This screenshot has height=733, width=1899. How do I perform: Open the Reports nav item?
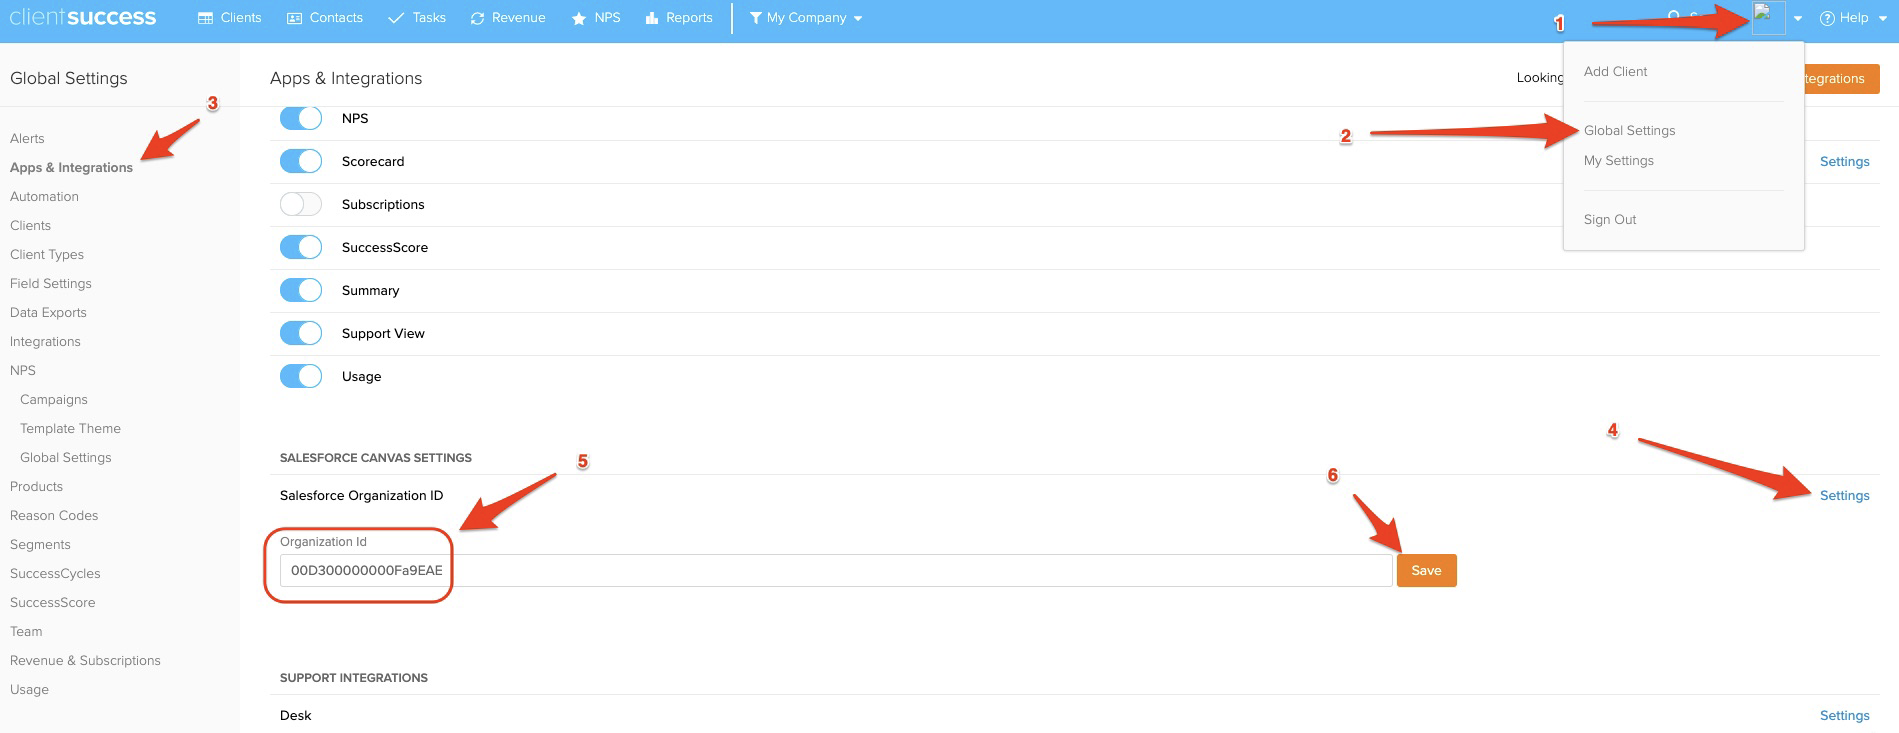(679, 18)
